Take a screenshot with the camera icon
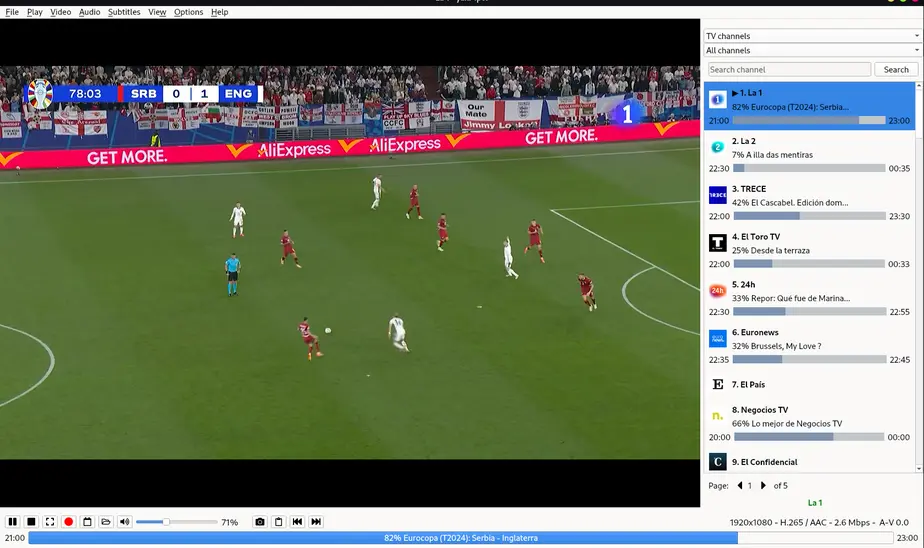This screenshot has height=548, width=924. click(260, 522)
